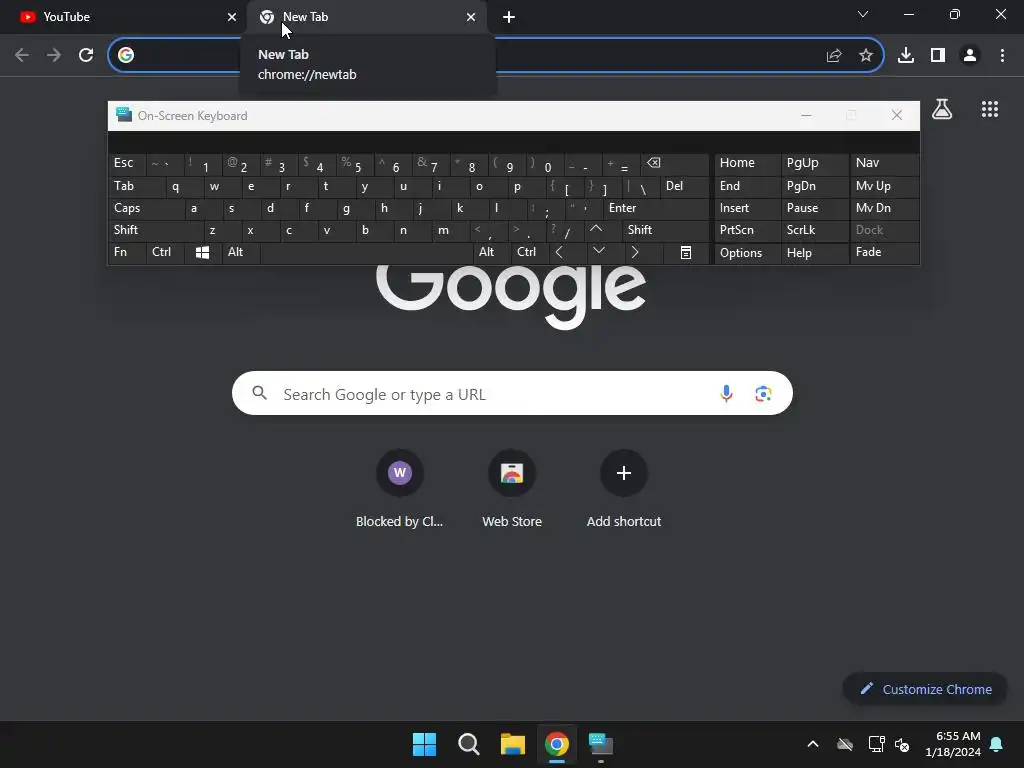Open Options on the On-Screen Keyboard
This screenshot has height=768, width=1024.
[x=747, y=253]
